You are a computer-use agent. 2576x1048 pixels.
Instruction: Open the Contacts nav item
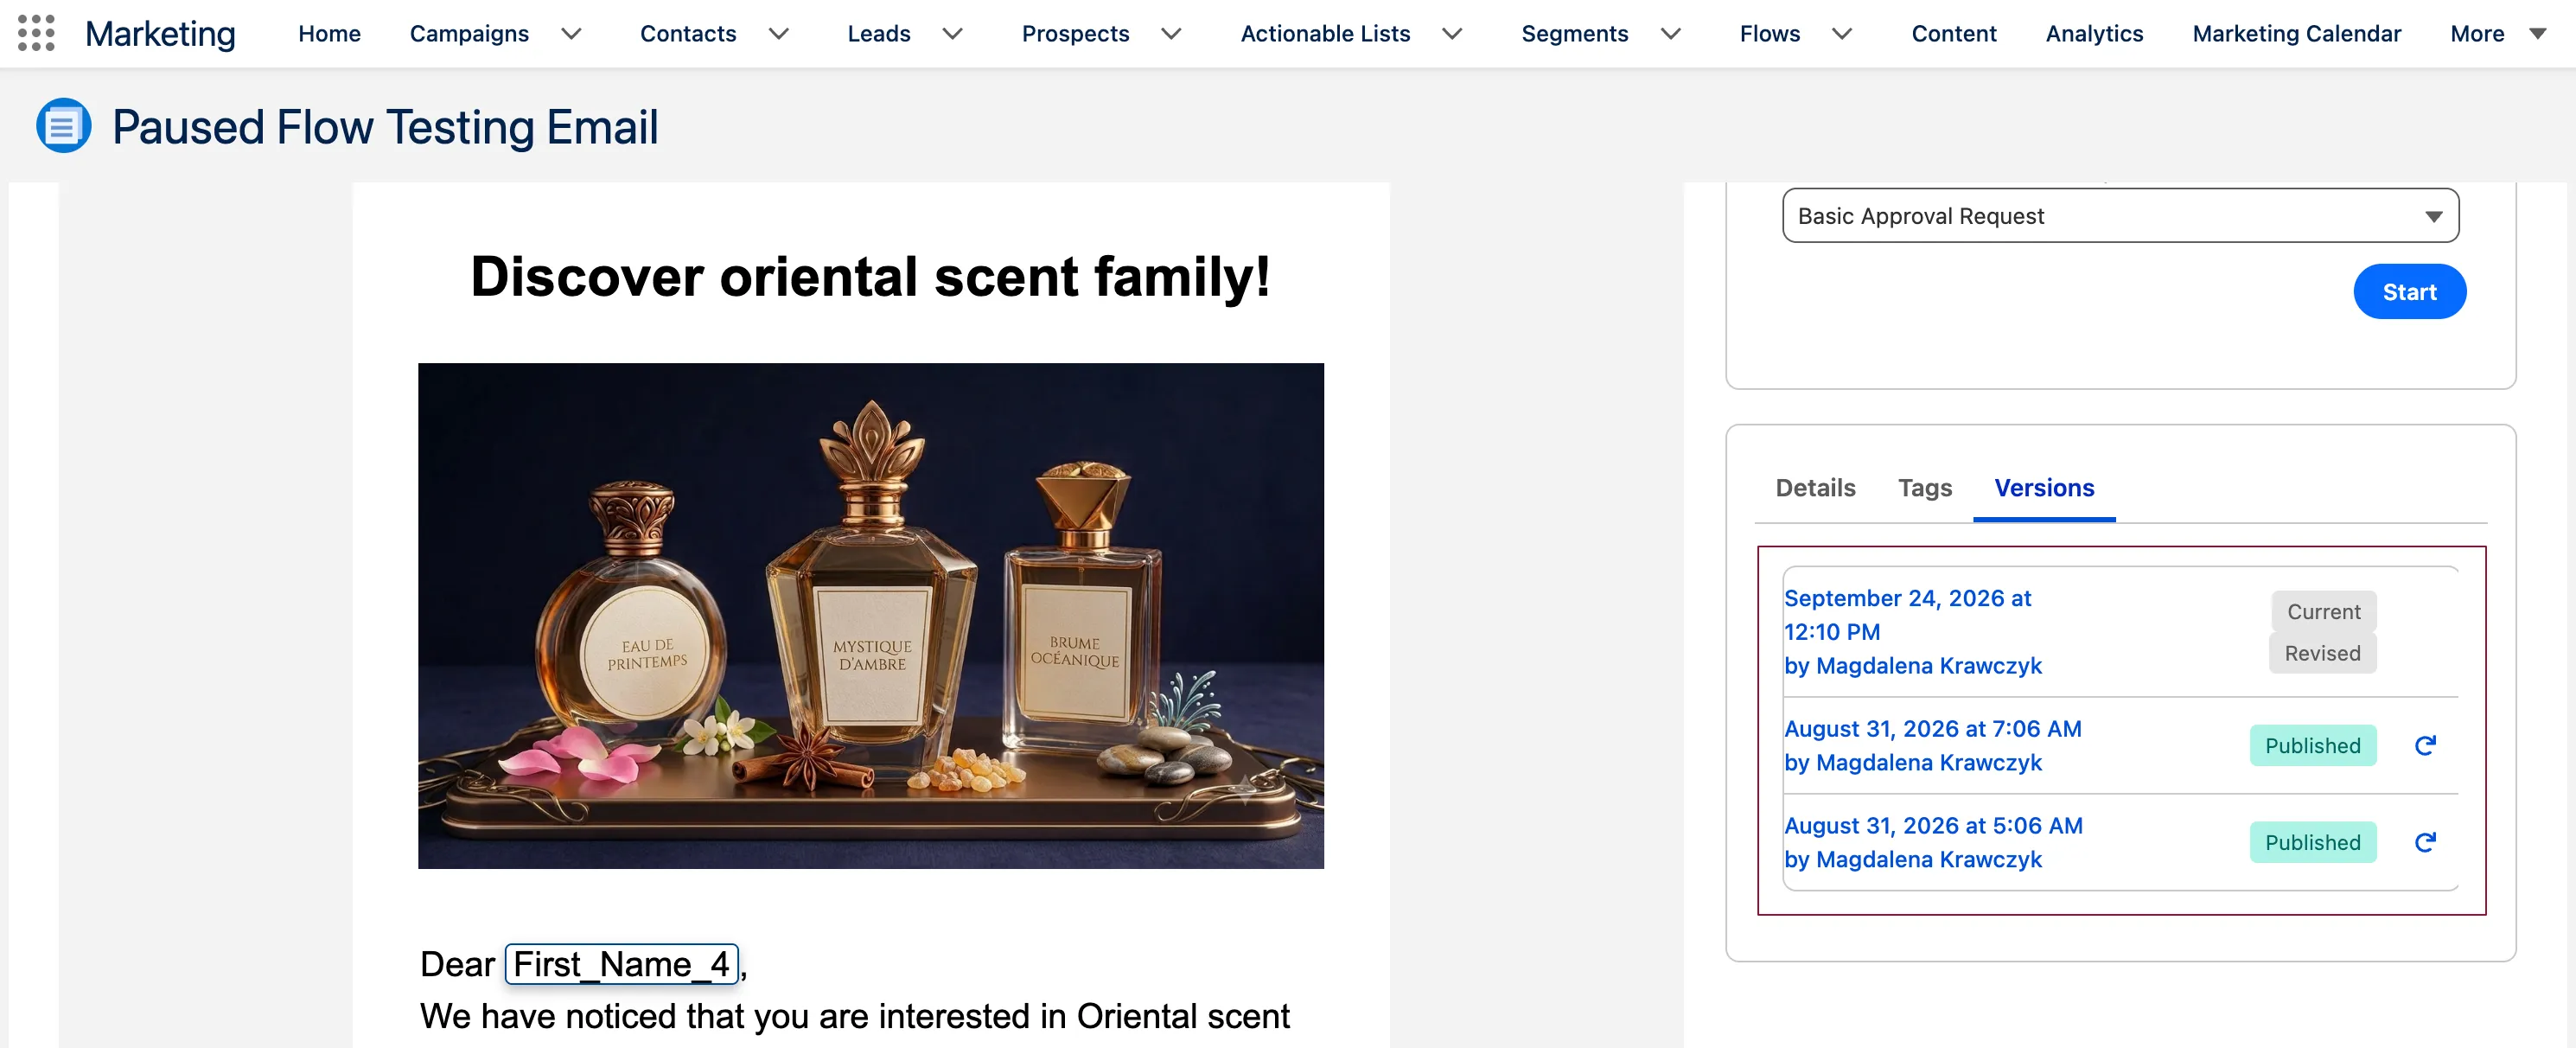pyautogui.click(x=688, y=34)
